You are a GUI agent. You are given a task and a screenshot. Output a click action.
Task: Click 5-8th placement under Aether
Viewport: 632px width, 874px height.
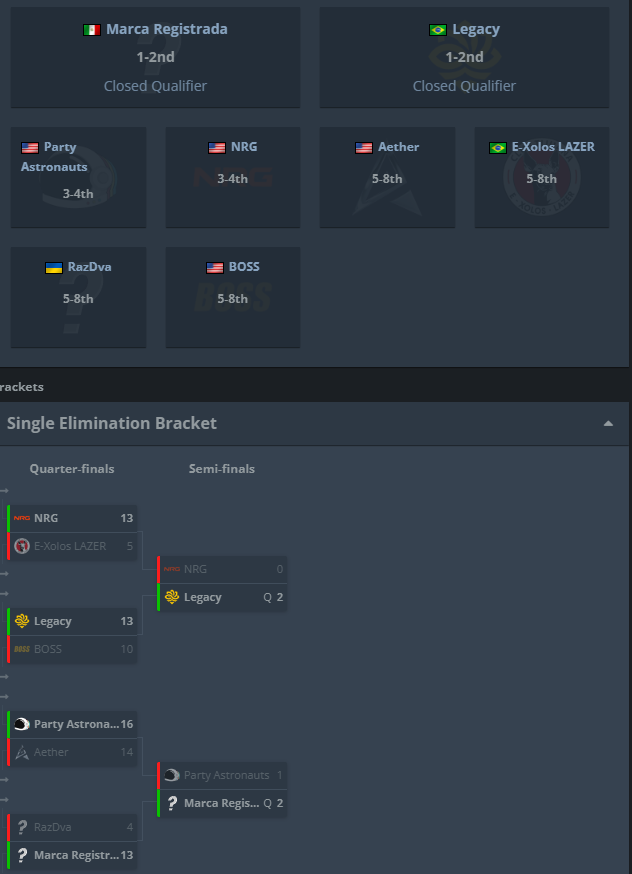tap(387, 179)
